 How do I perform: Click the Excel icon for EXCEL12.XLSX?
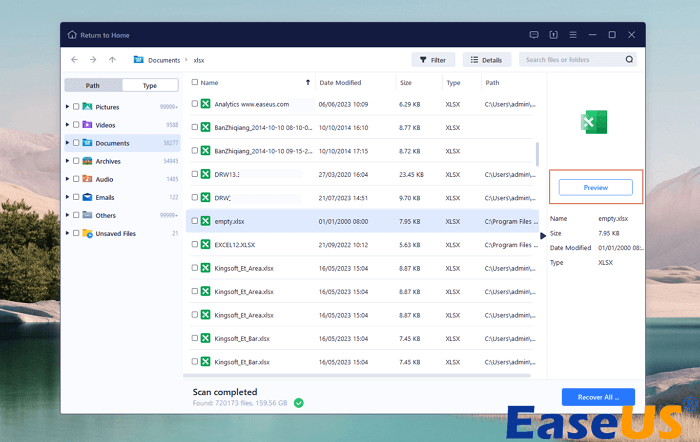click(205, 244)
